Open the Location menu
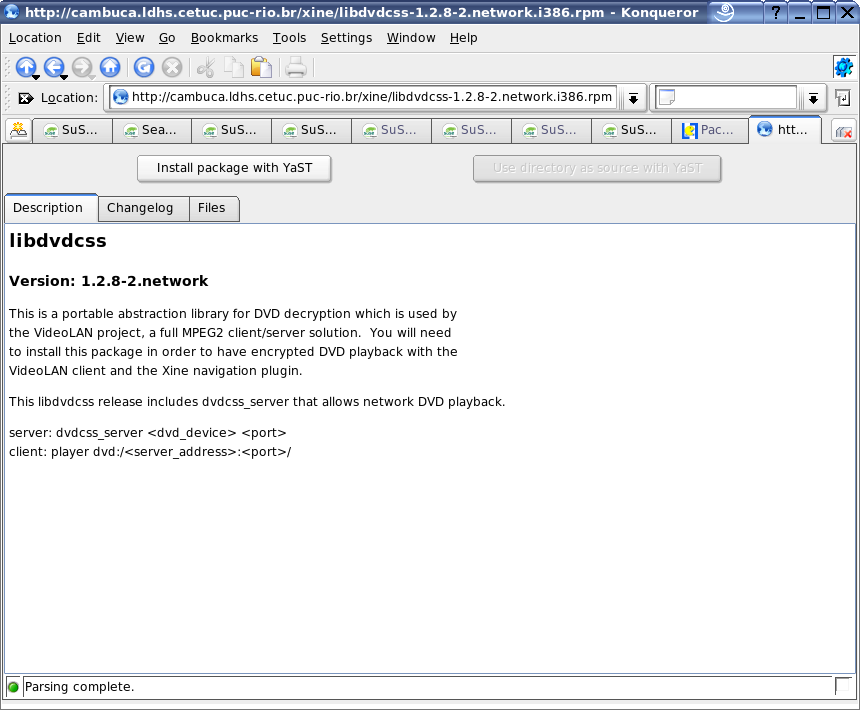This screenshot has width=860, height=710. 35,38
